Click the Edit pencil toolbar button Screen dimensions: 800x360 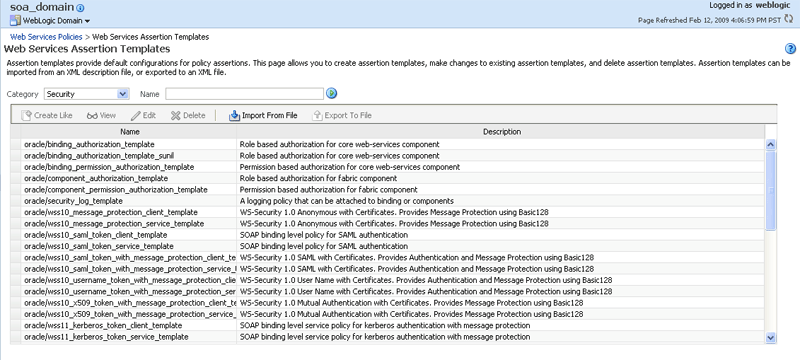143,115
